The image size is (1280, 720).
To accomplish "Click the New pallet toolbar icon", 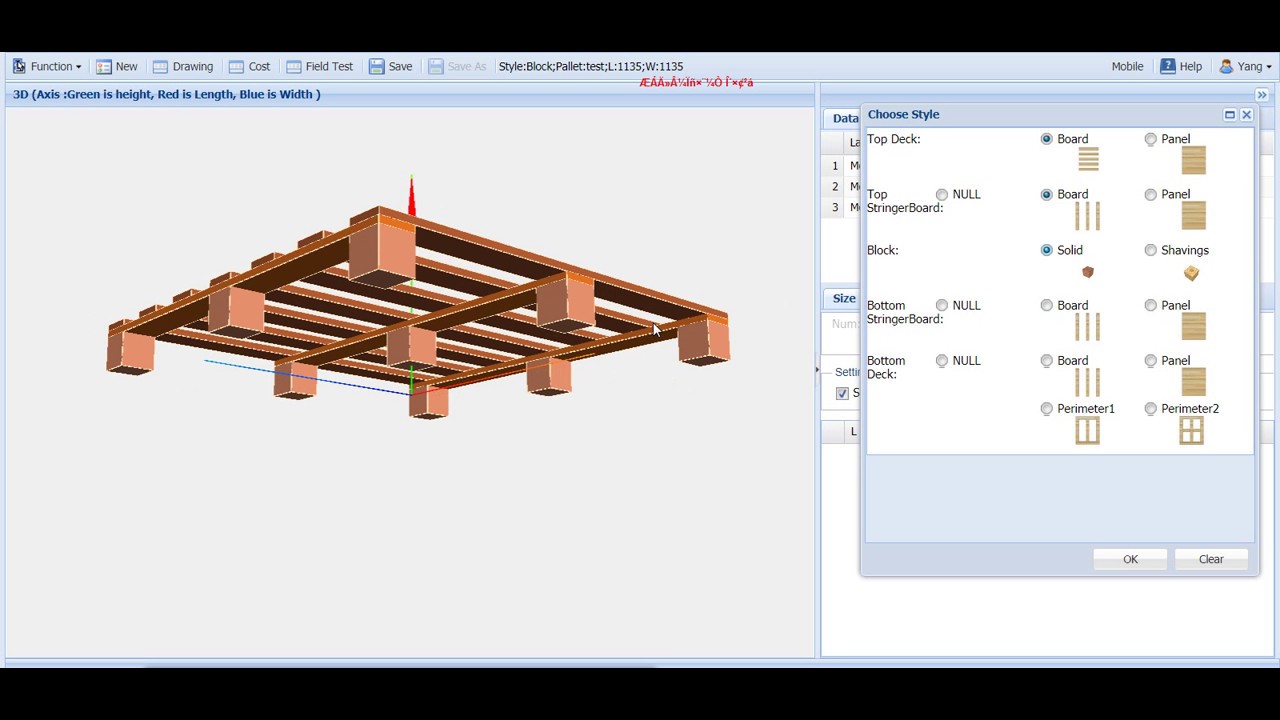I will pos(104,67).
